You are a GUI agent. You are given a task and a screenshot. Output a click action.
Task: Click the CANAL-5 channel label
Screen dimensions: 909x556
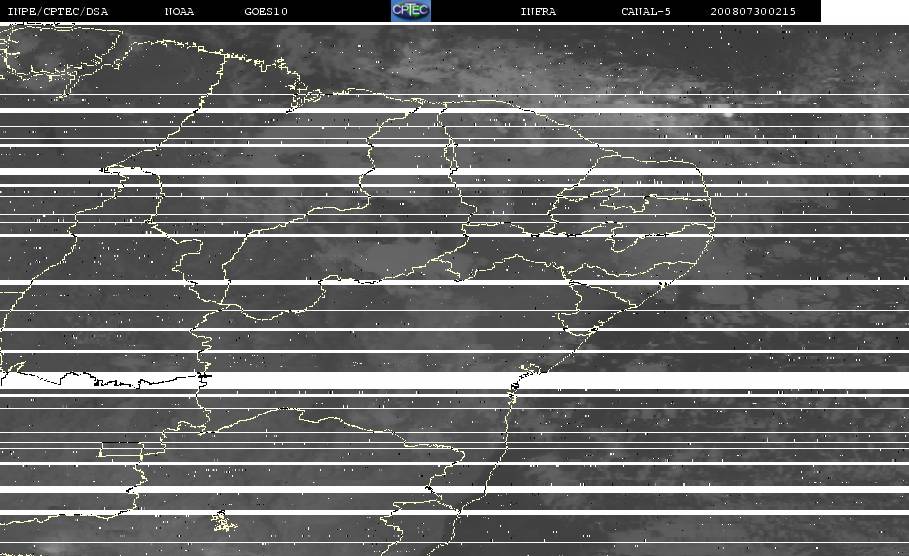coord(646,11)
